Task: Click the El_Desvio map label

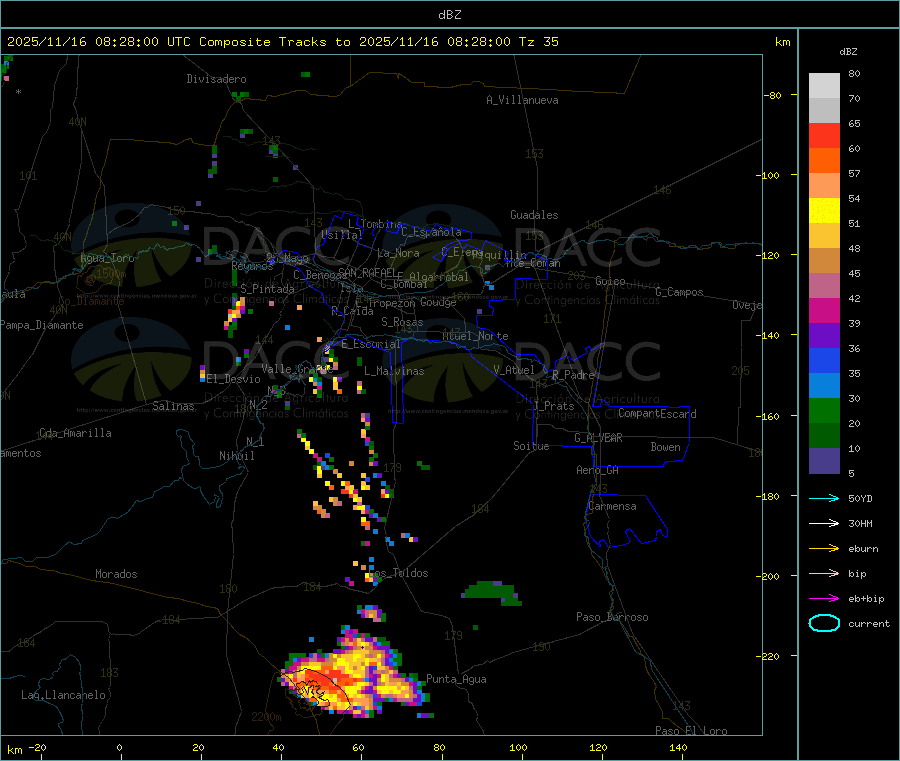Action: tap(234, 379)
